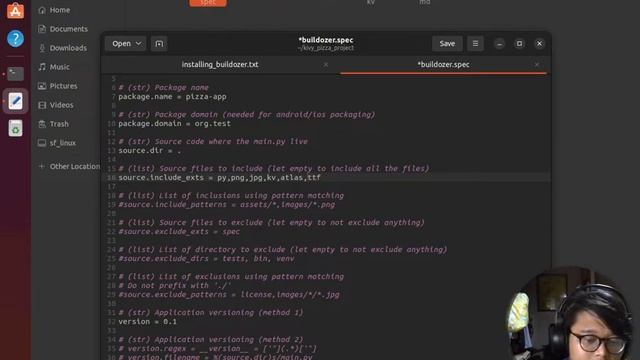640x360 pixels.
Task: Switch to *buildozer.spec tab
Action: [443, 64]
